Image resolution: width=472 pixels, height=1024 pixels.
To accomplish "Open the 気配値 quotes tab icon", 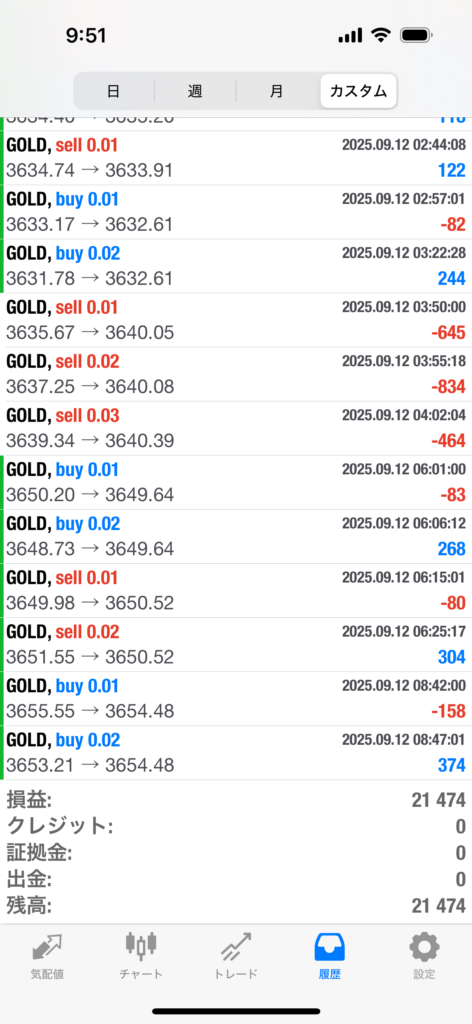I will click(x=46, y=946).
